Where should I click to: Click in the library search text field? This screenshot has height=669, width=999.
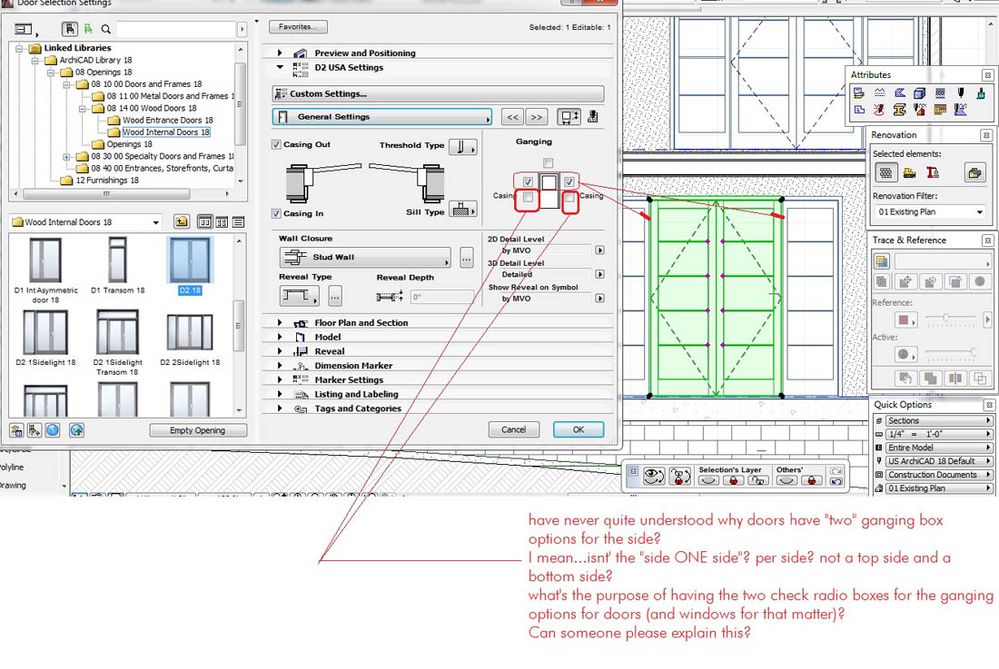tap(176, 29)
